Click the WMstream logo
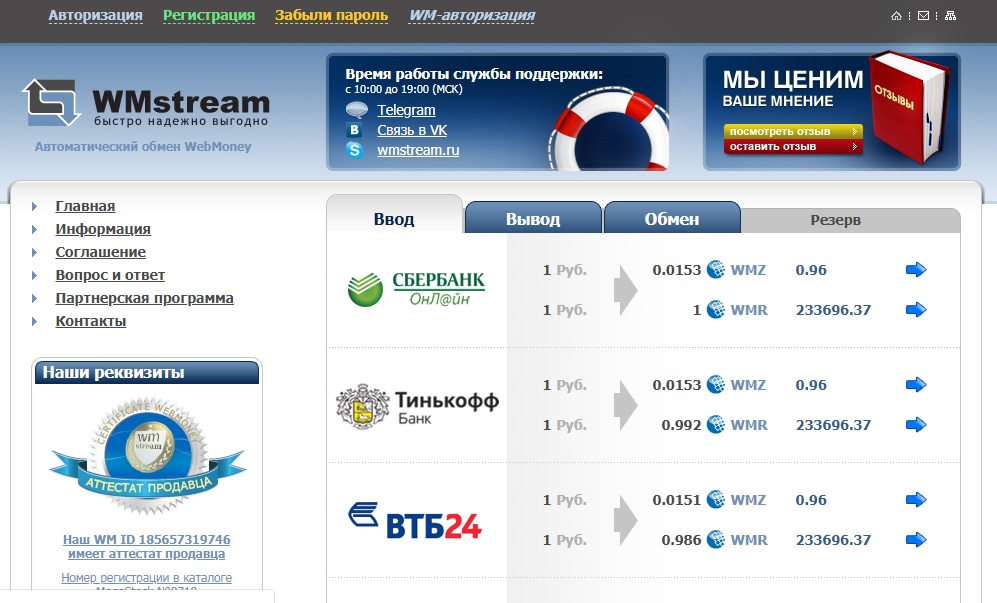The image size is (997, 603). pos(146,102)
